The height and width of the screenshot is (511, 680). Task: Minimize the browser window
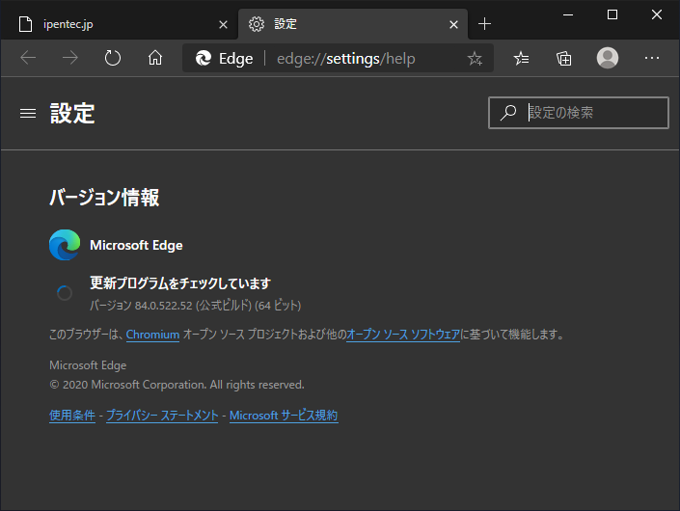coord(568,15)
